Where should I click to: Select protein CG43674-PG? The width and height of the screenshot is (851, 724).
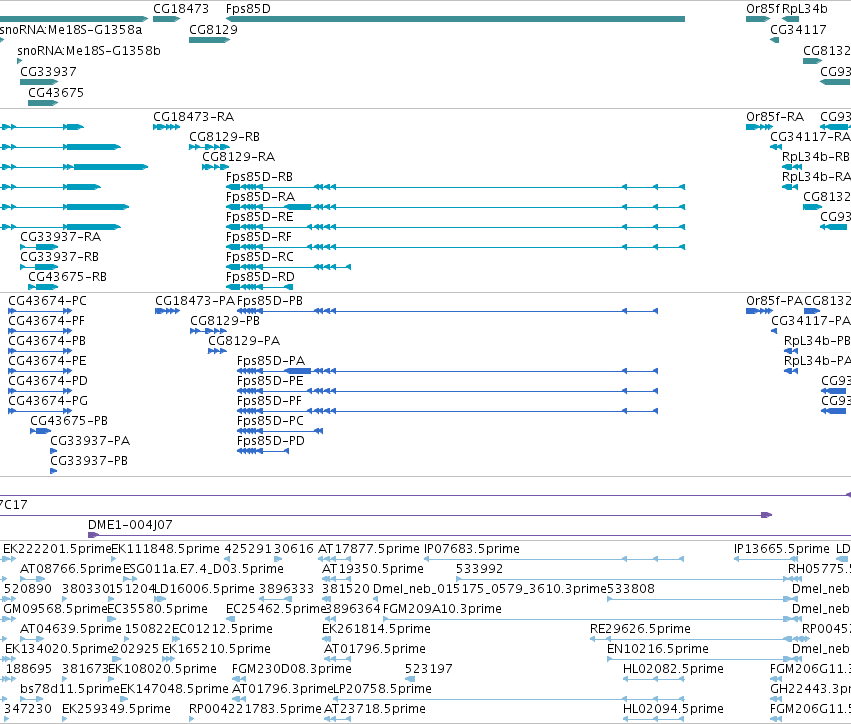[x=48, y=401]
